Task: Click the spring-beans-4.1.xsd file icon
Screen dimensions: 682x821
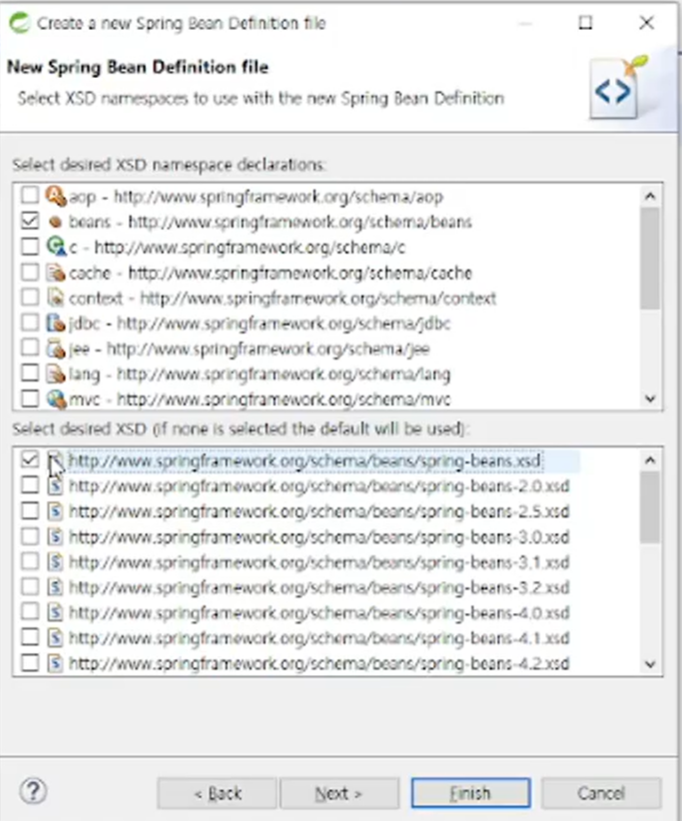Action: click(55, 638)
